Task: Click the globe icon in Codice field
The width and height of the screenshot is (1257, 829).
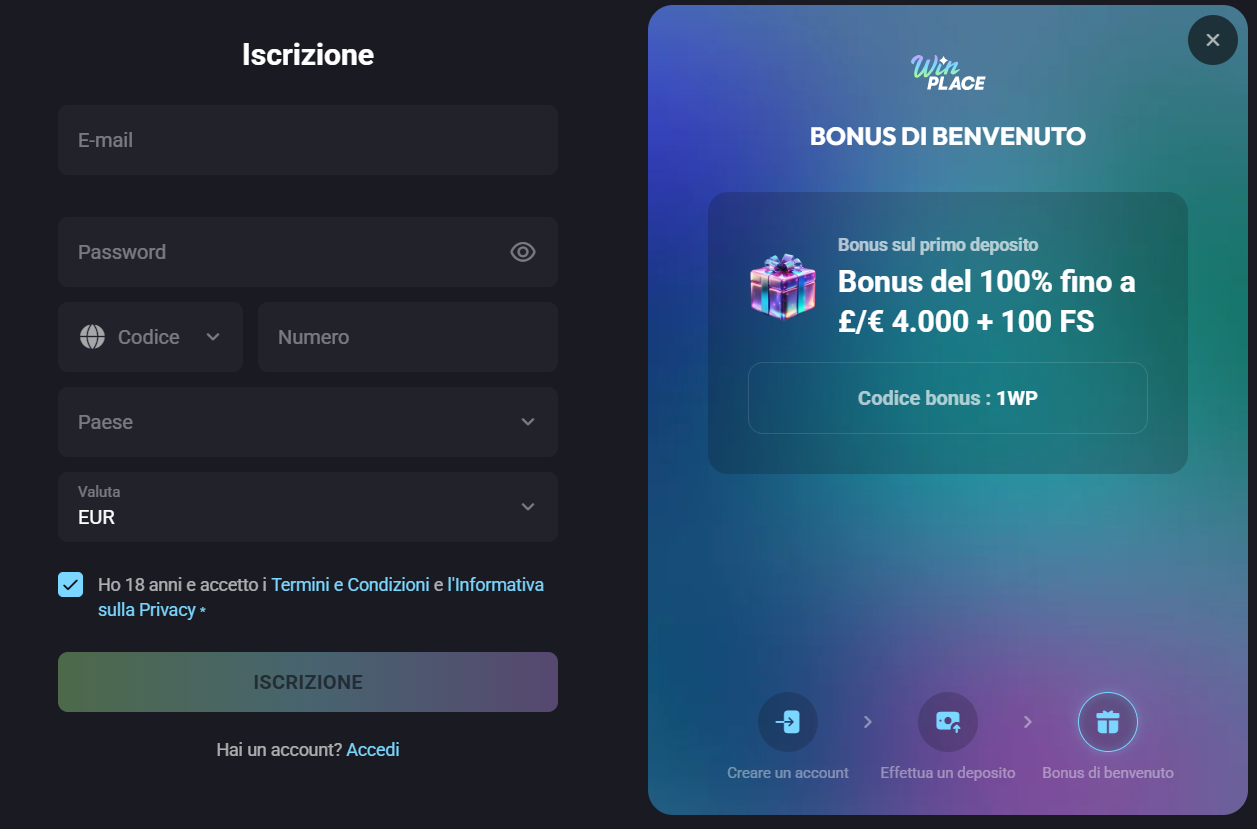Action: [x=92, y=337]
